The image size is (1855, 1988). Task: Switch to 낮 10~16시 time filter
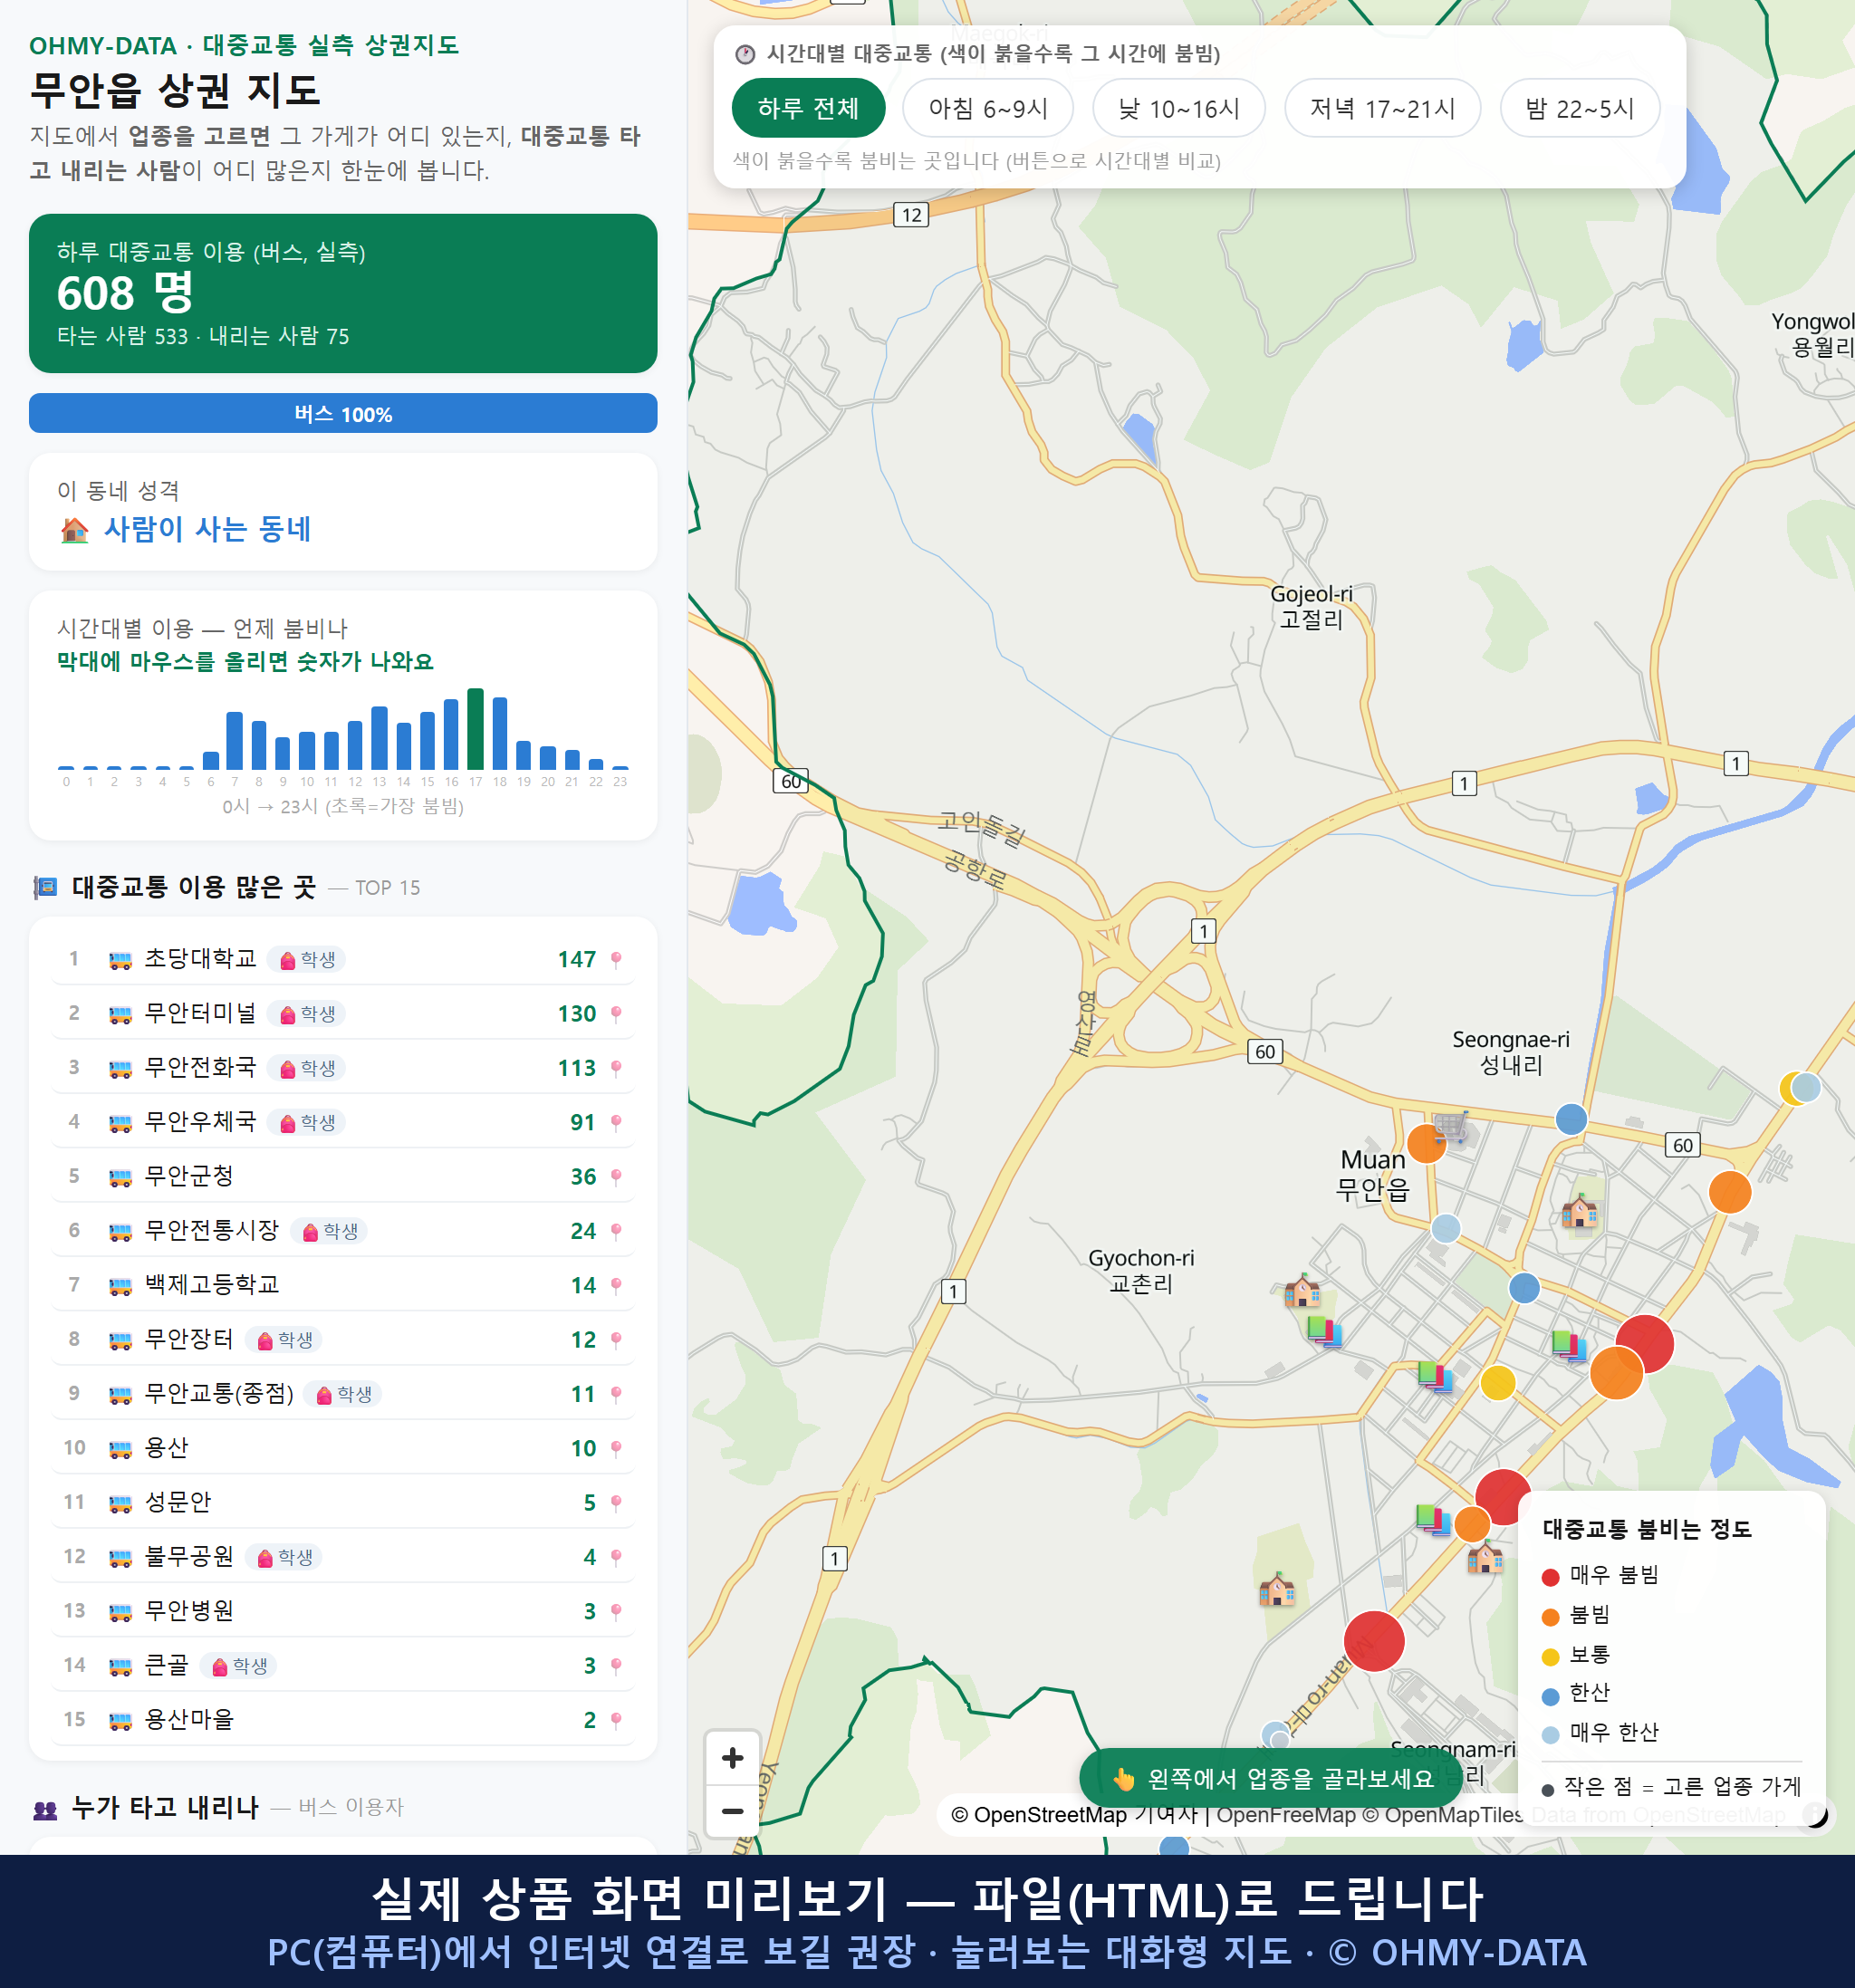1178,108
